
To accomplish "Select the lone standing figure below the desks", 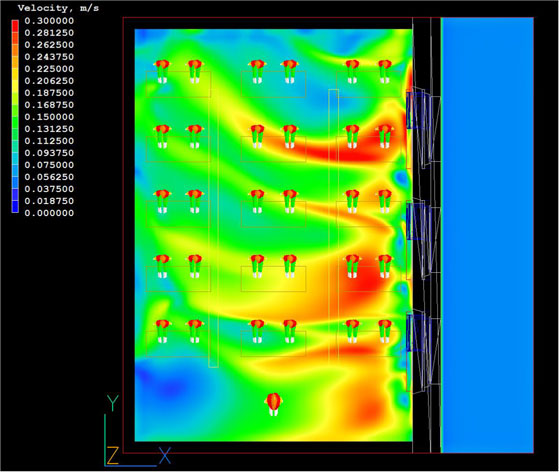I will pos(273,404).
